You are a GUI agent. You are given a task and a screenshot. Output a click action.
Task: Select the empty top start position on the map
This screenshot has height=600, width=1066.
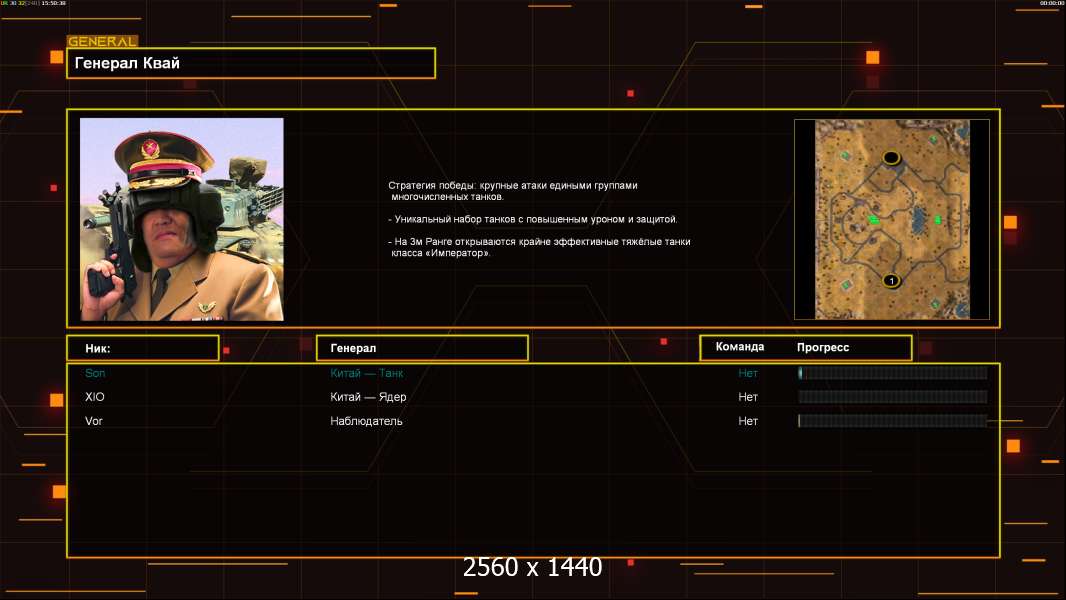coord(891,158)
